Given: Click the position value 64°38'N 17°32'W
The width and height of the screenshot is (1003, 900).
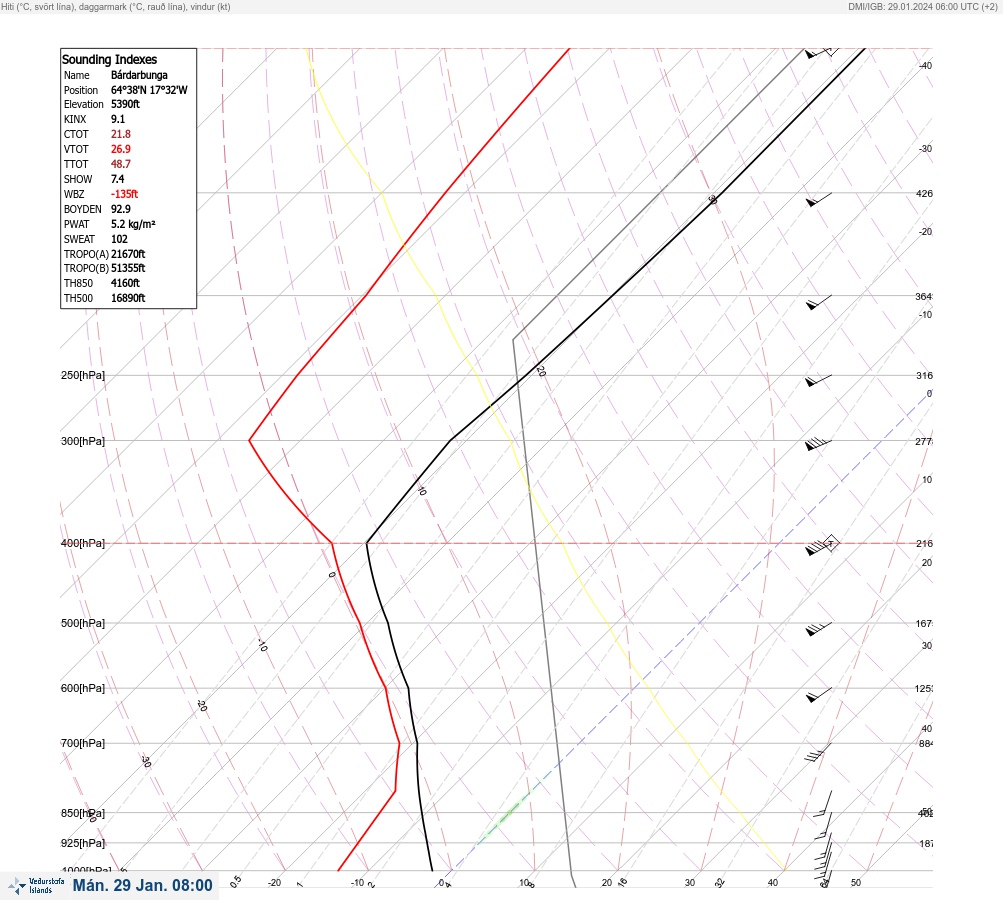Looking at the screenshot, I should pyautogui.click(x=149, y=90).
